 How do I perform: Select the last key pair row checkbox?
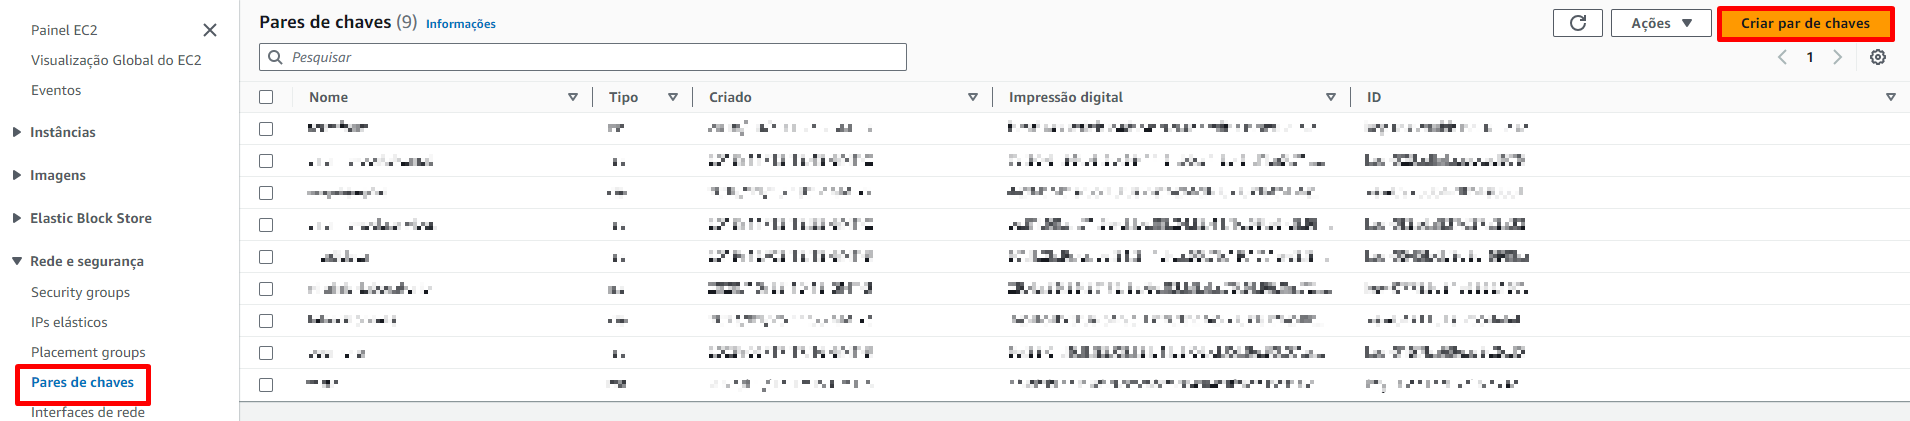[x=266, y=385]
